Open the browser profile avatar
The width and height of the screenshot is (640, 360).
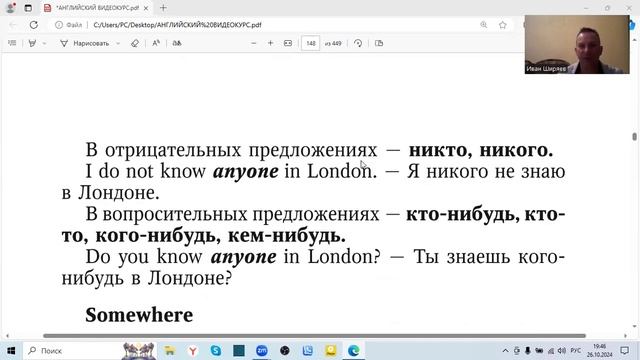pyautogui.click(x=11, y=8)
